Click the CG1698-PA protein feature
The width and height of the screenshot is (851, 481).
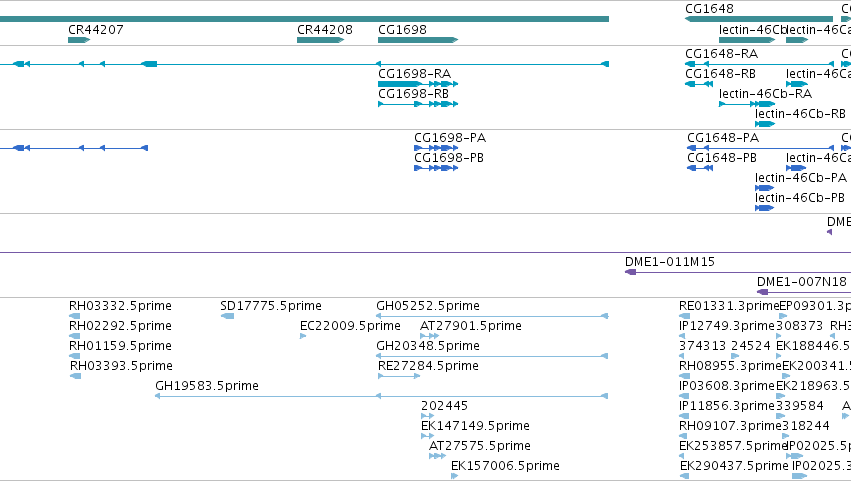(x=436, y=148)
